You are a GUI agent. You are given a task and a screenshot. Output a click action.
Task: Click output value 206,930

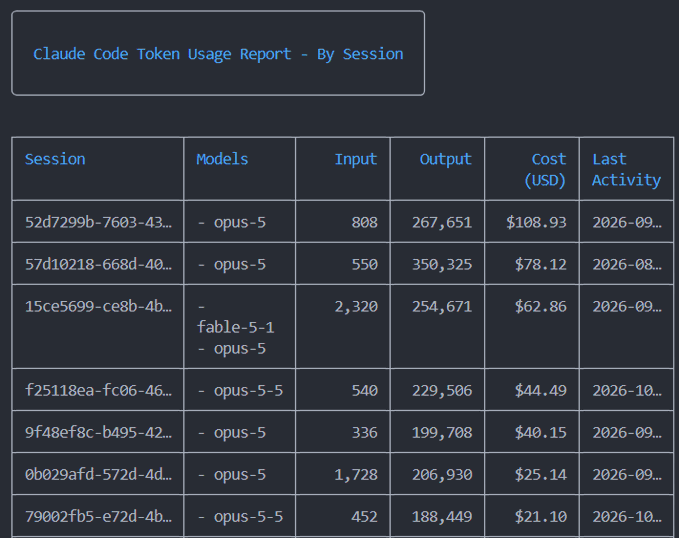point(442,475)
